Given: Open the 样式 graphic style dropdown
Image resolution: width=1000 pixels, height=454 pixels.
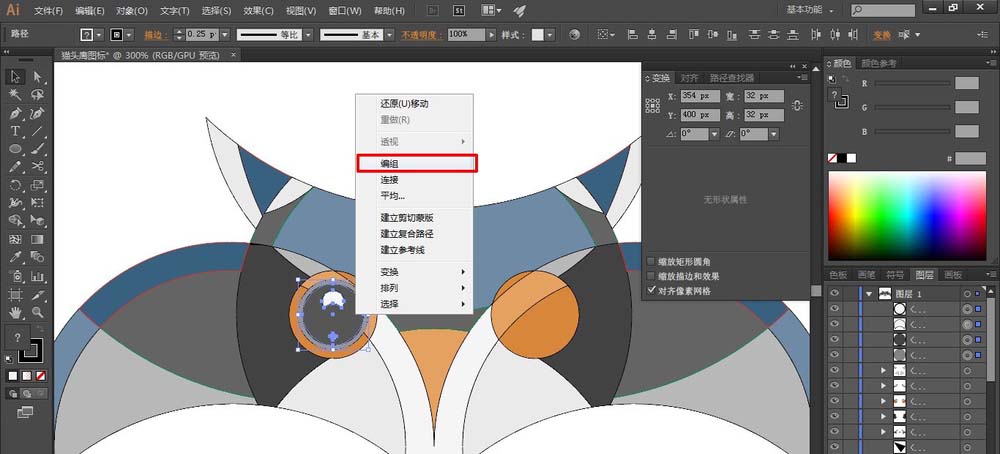Looking at the screenshot, I should click(x=550, y=35).
